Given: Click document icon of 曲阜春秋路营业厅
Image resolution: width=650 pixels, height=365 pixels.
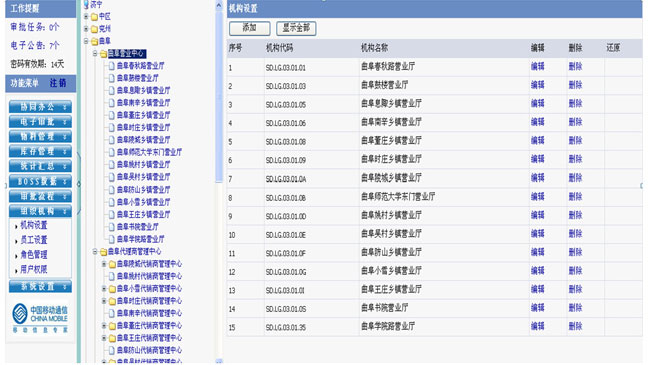Looking at the screenshot, I should 112,66.
